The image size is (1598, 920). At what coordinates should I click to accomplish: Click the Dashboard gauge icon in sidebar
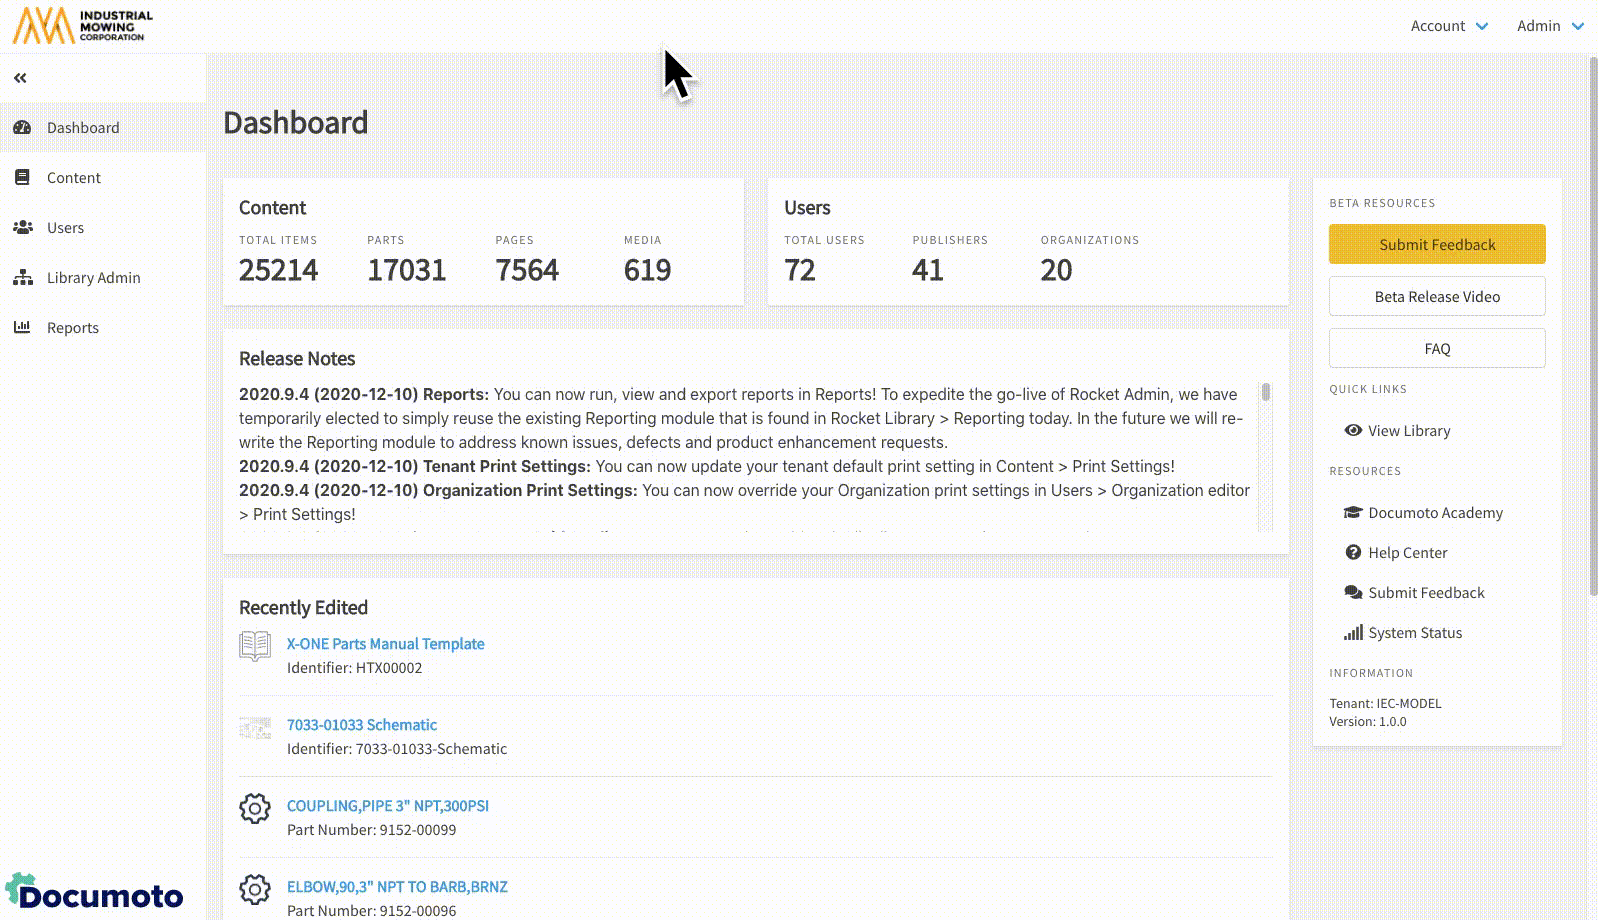point(22,128)
